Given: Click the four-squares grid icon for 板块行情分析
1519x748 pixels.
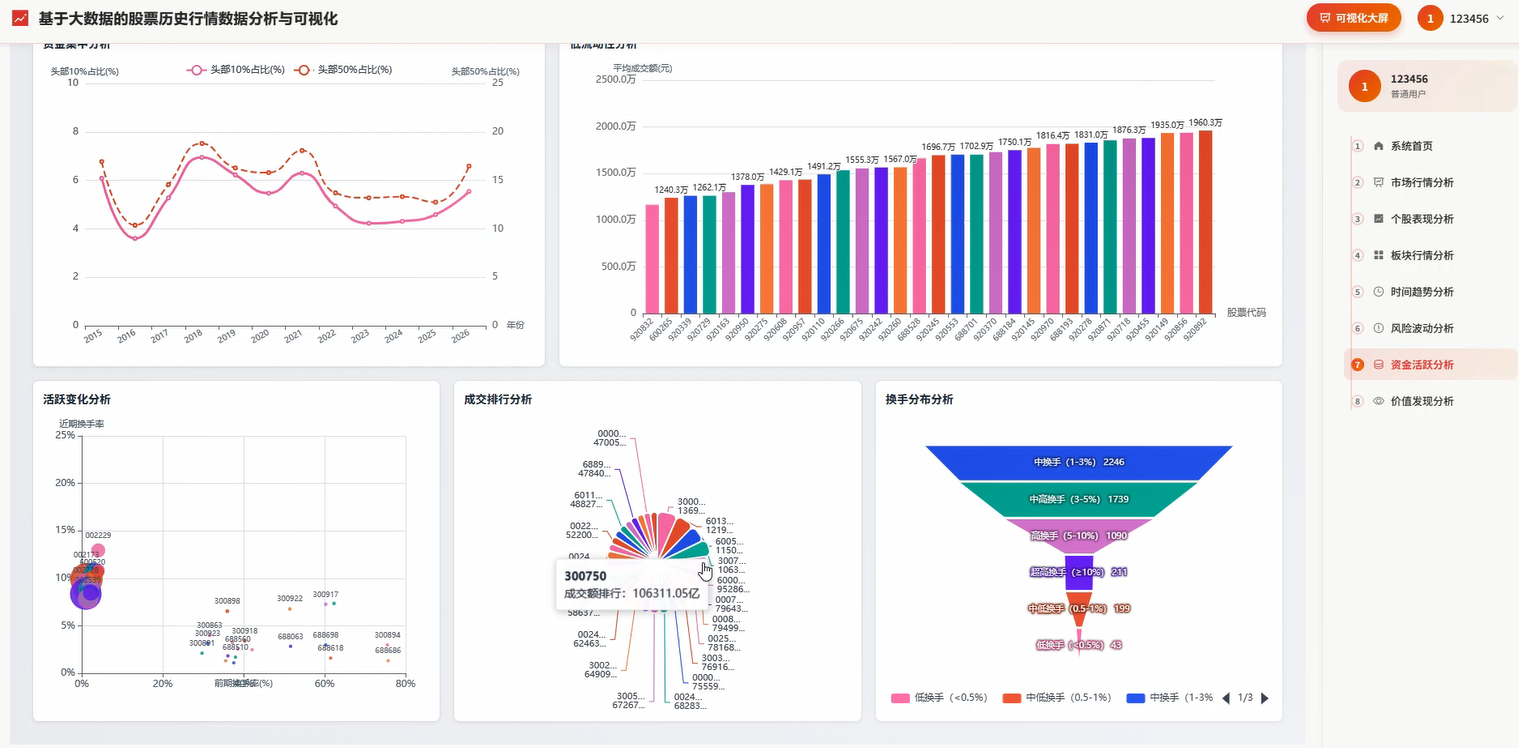Looking at the screenshot, I should [x=1379, y=255].
